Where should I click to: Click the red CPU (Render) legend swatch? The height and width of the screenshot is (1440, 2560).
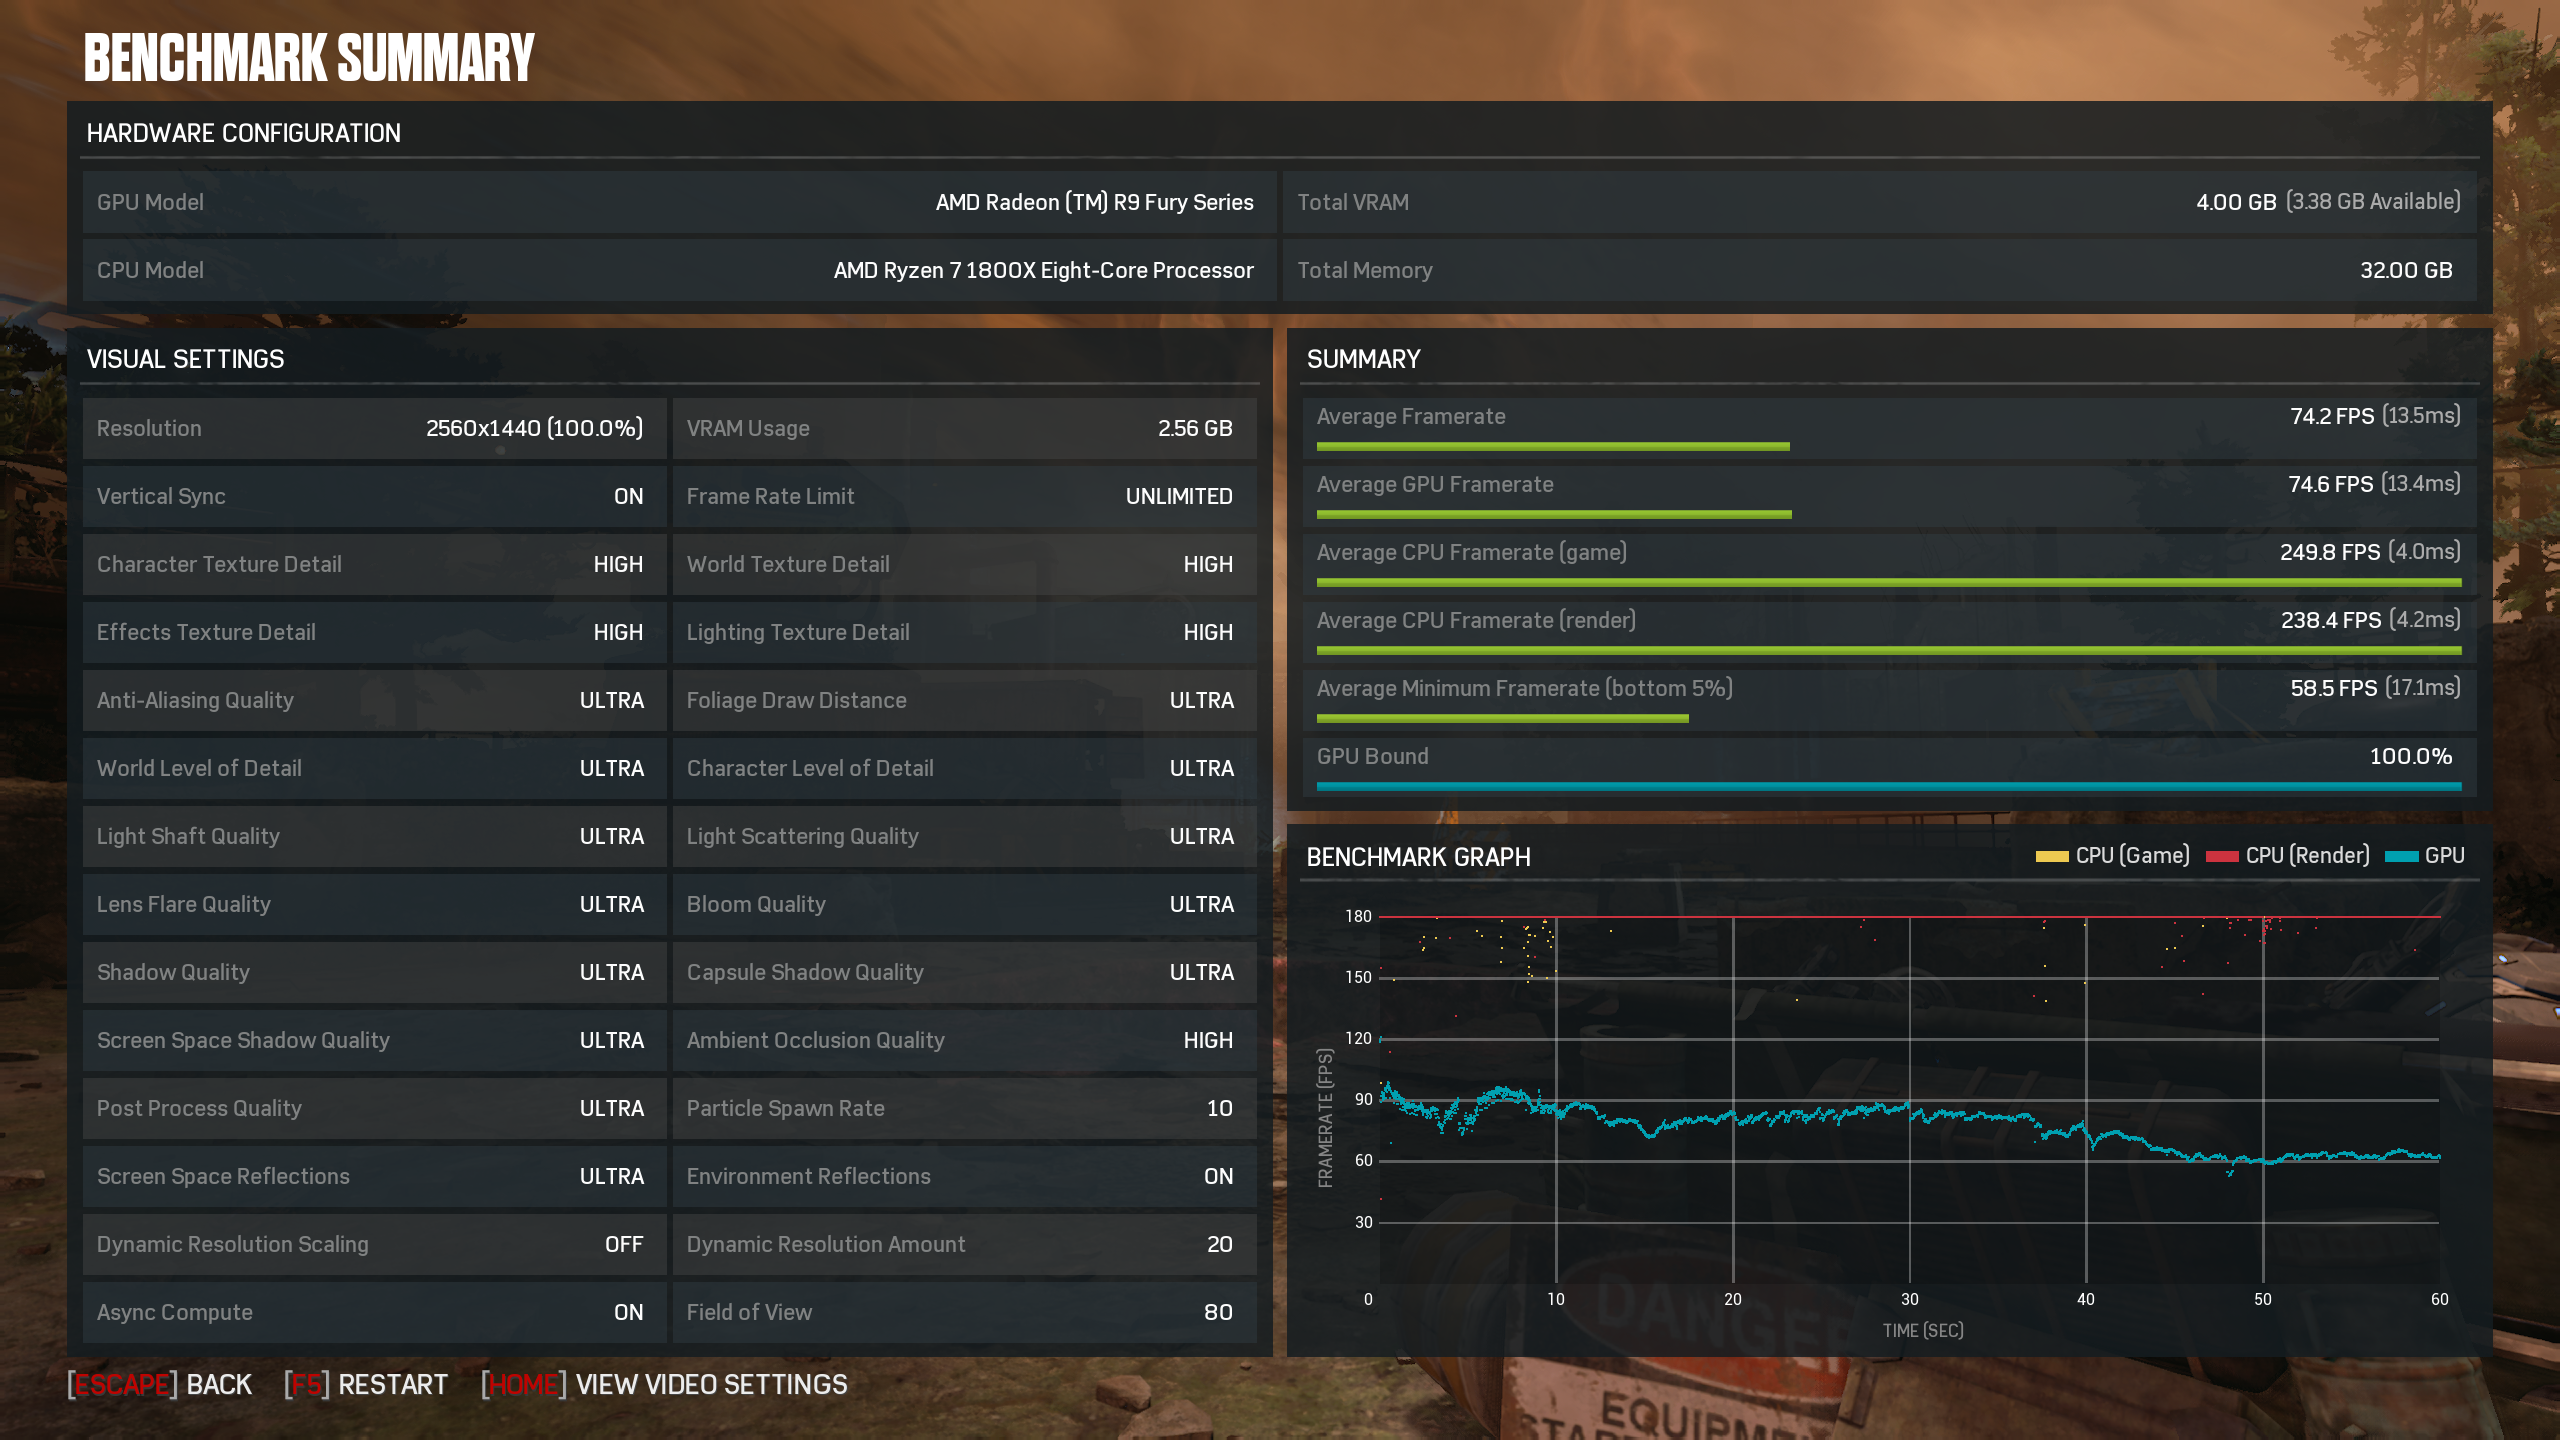tap(2221, 856)
